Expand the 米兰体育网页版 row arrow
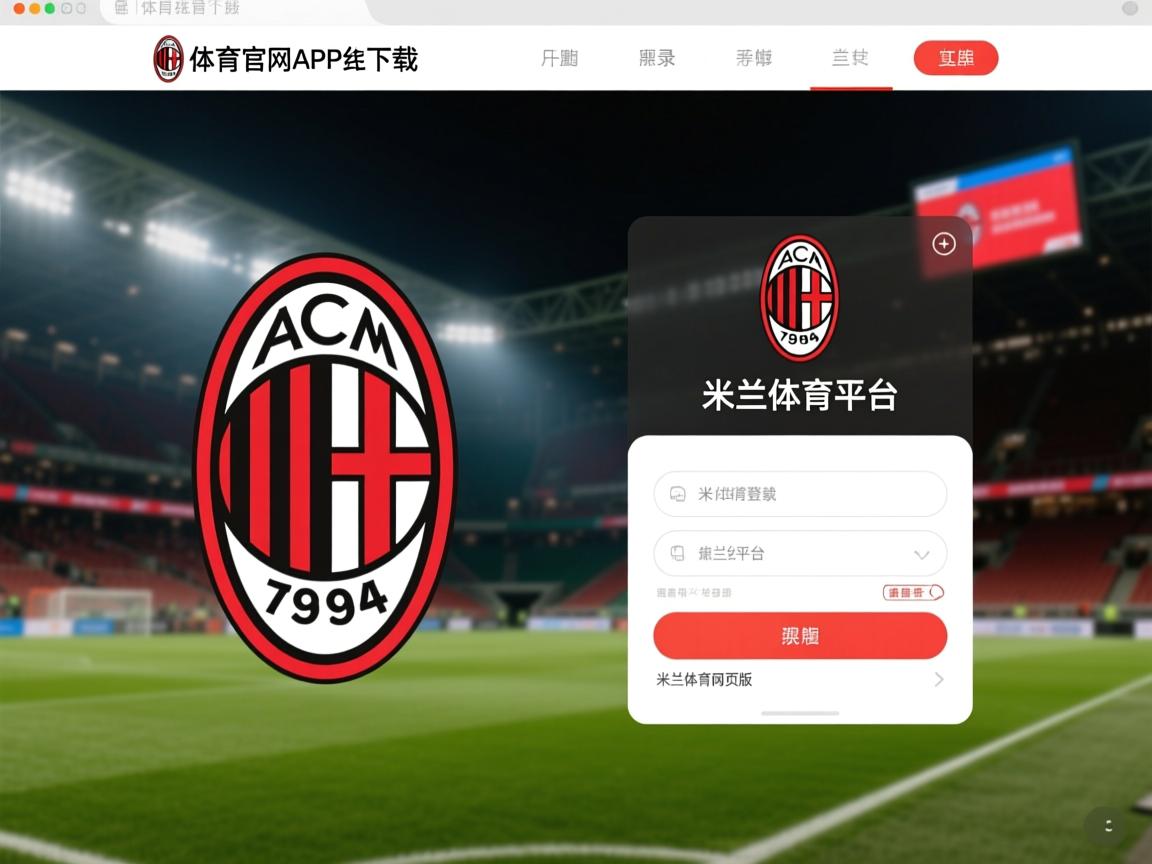This screenshot has height=864, width=1152. tap(939, 680)
